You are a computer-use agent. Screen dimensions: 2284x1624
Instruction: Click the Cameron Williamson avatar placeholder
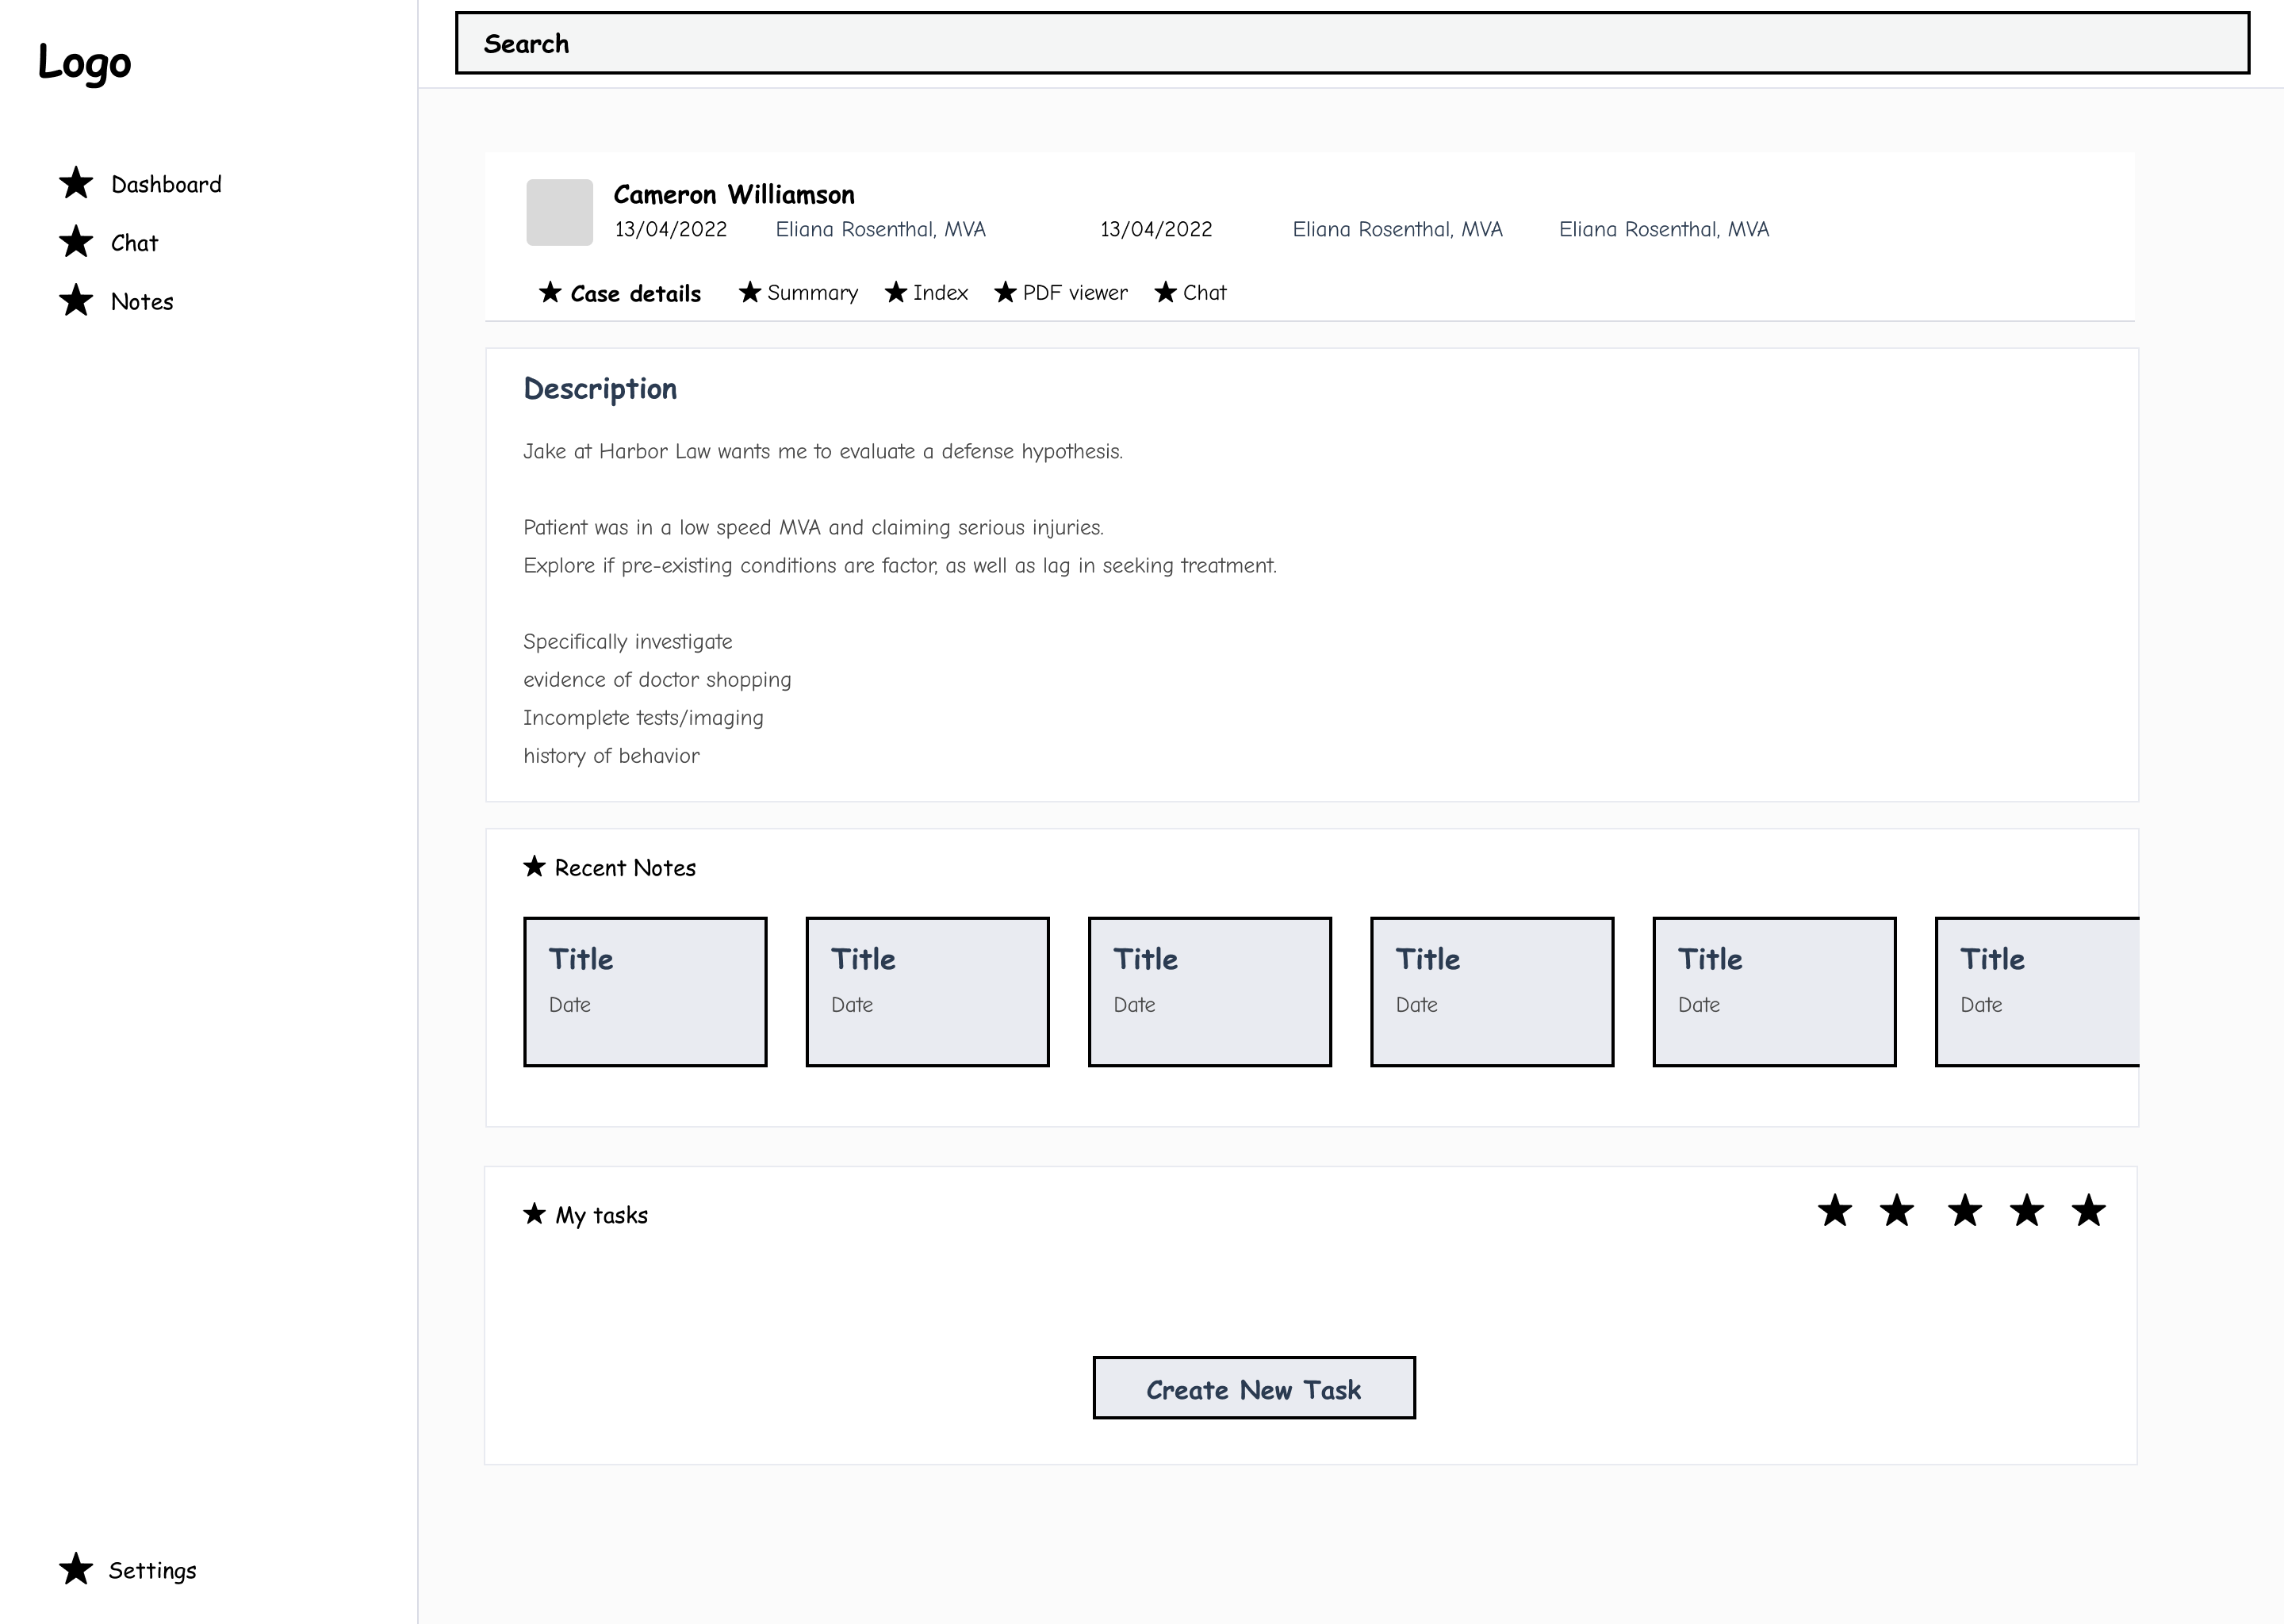(x=559, y=212)
